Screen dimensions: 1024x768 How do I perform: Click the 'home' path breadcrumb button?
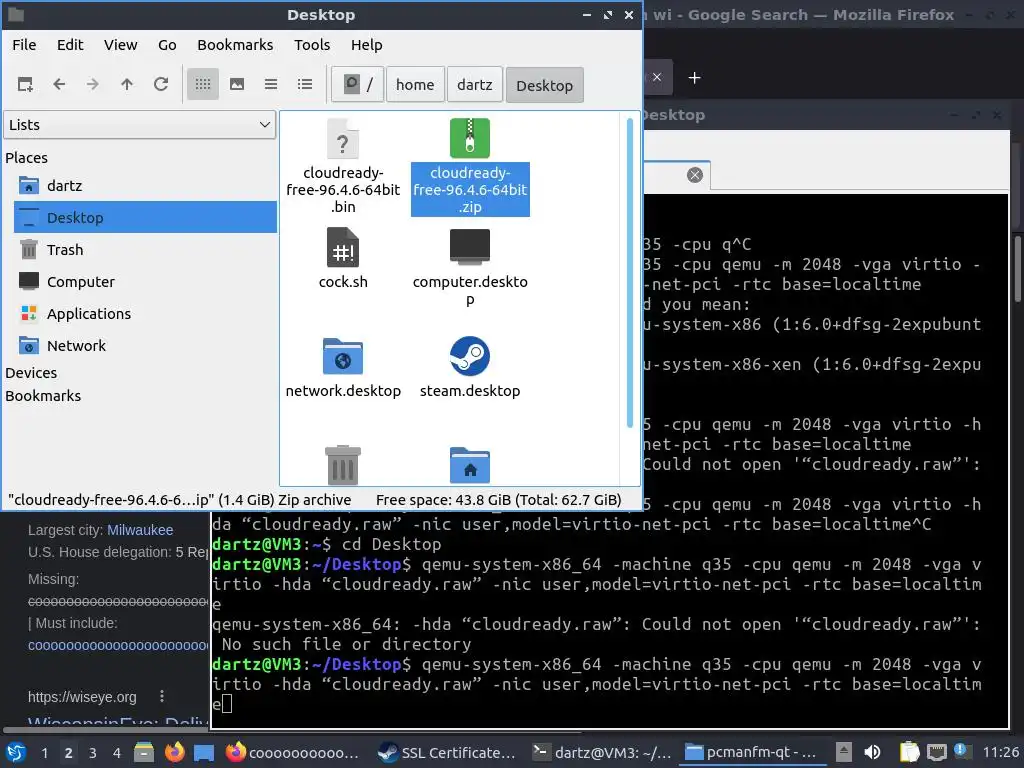point(415,85)
